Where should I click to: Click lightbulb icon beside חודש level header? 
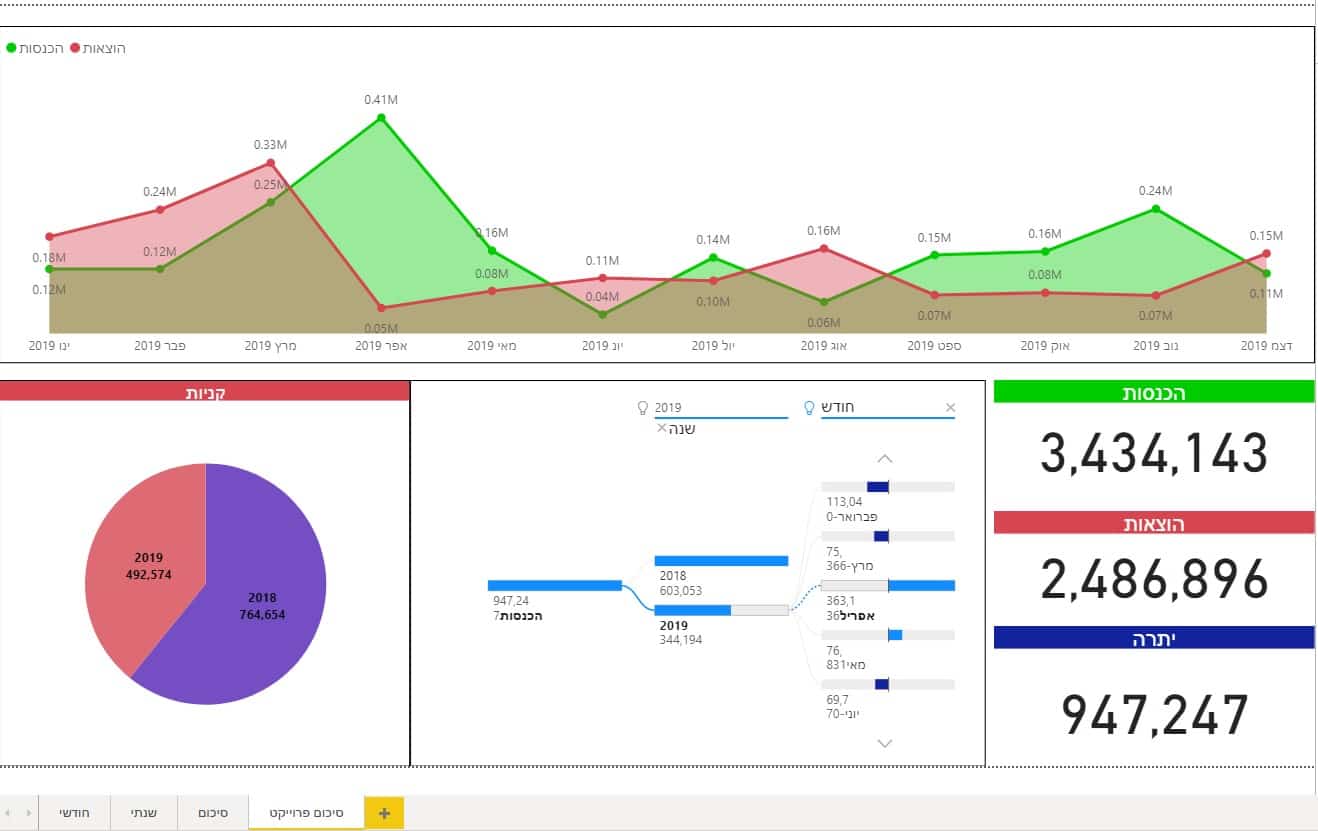pyautogui.click(x=810, y=408)
